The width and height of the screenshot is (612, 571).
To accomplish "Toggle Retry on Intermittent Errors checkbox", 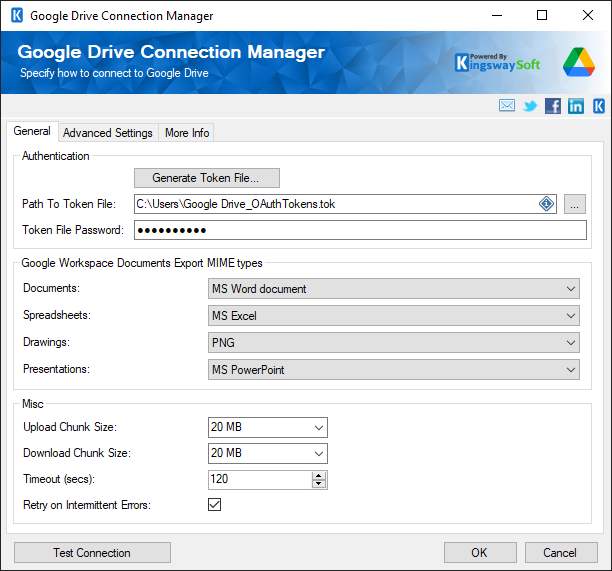I will click(214, 504).
